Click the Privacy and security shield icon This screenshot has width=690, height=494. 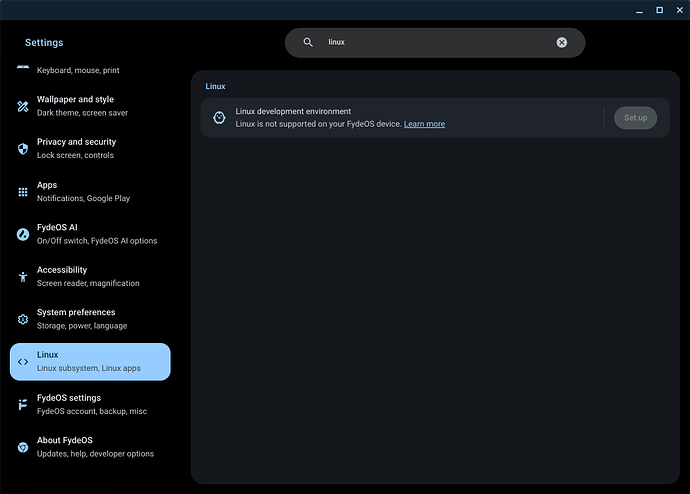[23, 149]
